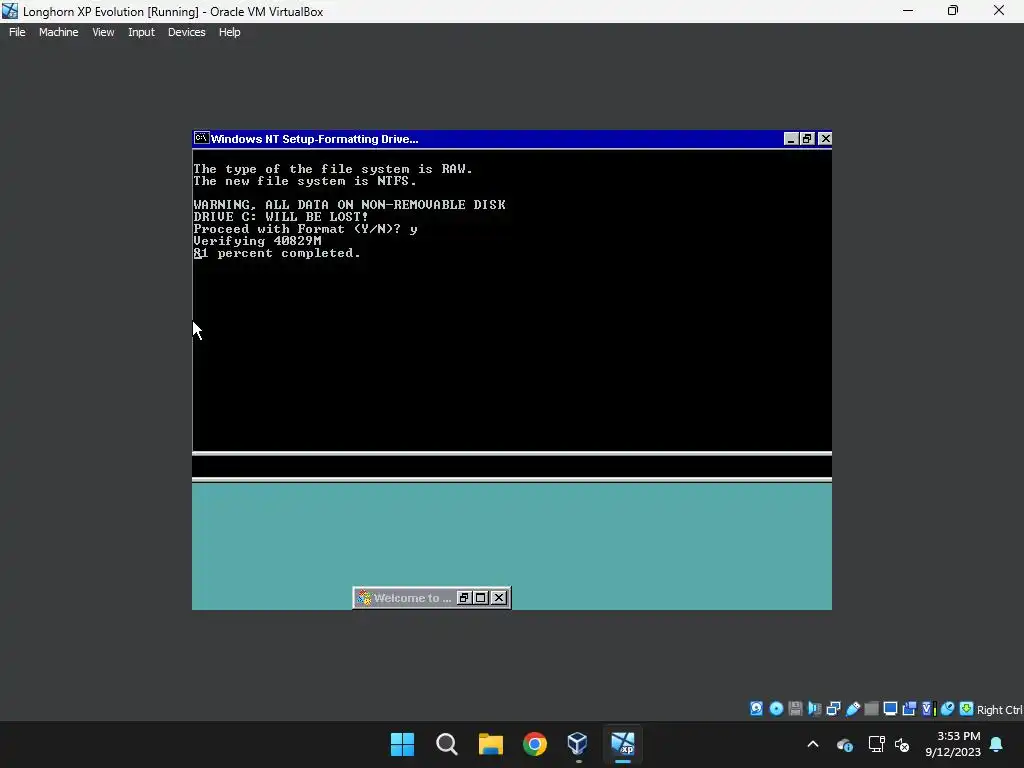Viewport: 1024px width, 768px height.
Task: Restore the minimized Welcome to window
Action: 464,598
